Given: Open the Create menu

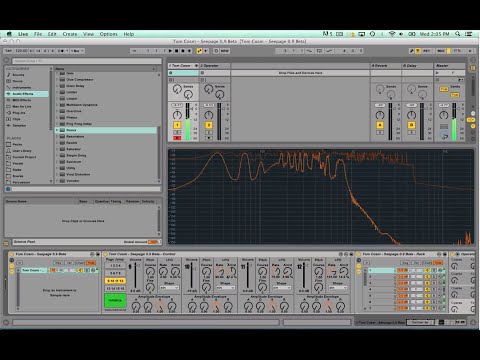Looking at the screenshot, I should pyautogui.click(x=70, y=34).
